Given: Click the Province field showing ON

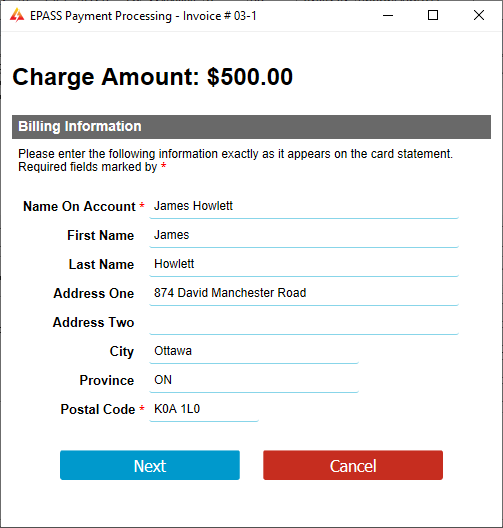Looking at the screenshot, I should 254,380.
